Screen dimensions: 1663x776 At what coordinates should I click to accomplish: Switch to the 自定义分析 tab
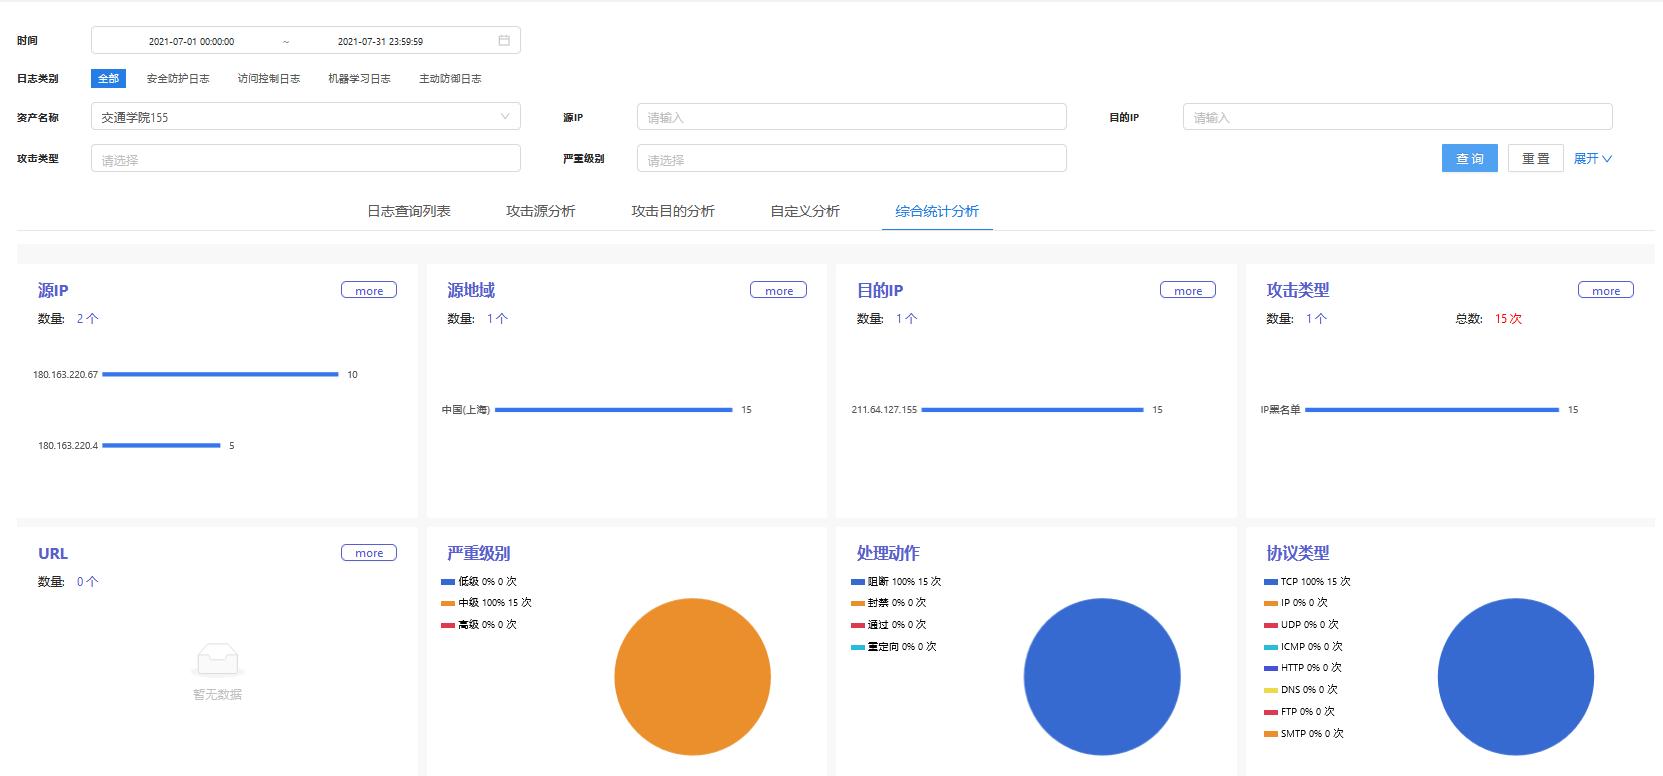pyautogui.click(x=804, y=211)
